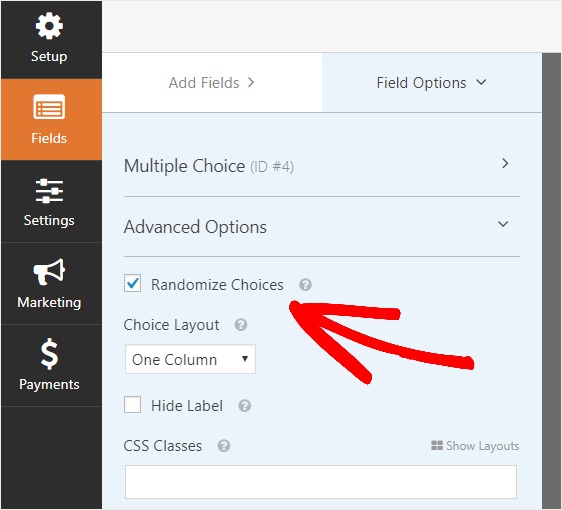The image size is (562, 510).
Task: Click help icon next to CSS Classes
Action: tap(224, 446)
